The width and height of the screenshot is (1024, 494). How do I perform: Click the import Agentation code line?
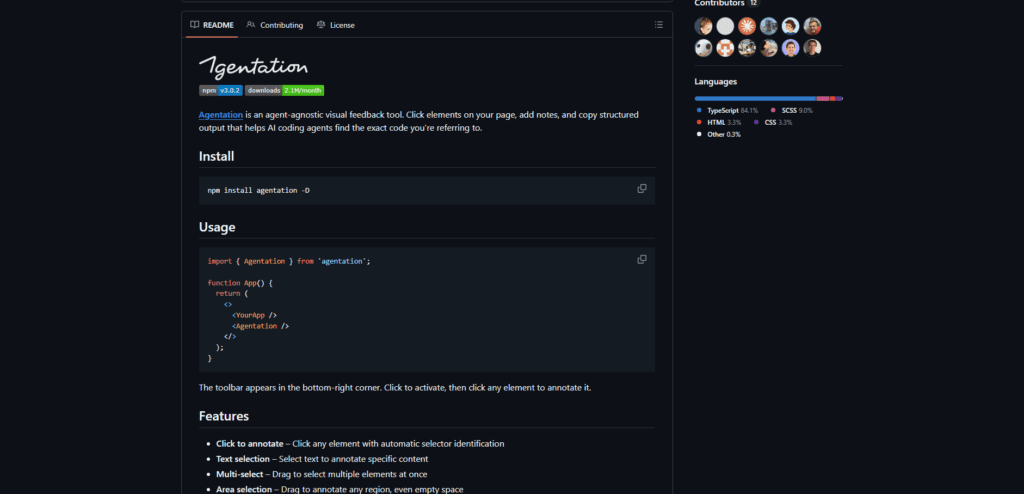tap(289, 261)
